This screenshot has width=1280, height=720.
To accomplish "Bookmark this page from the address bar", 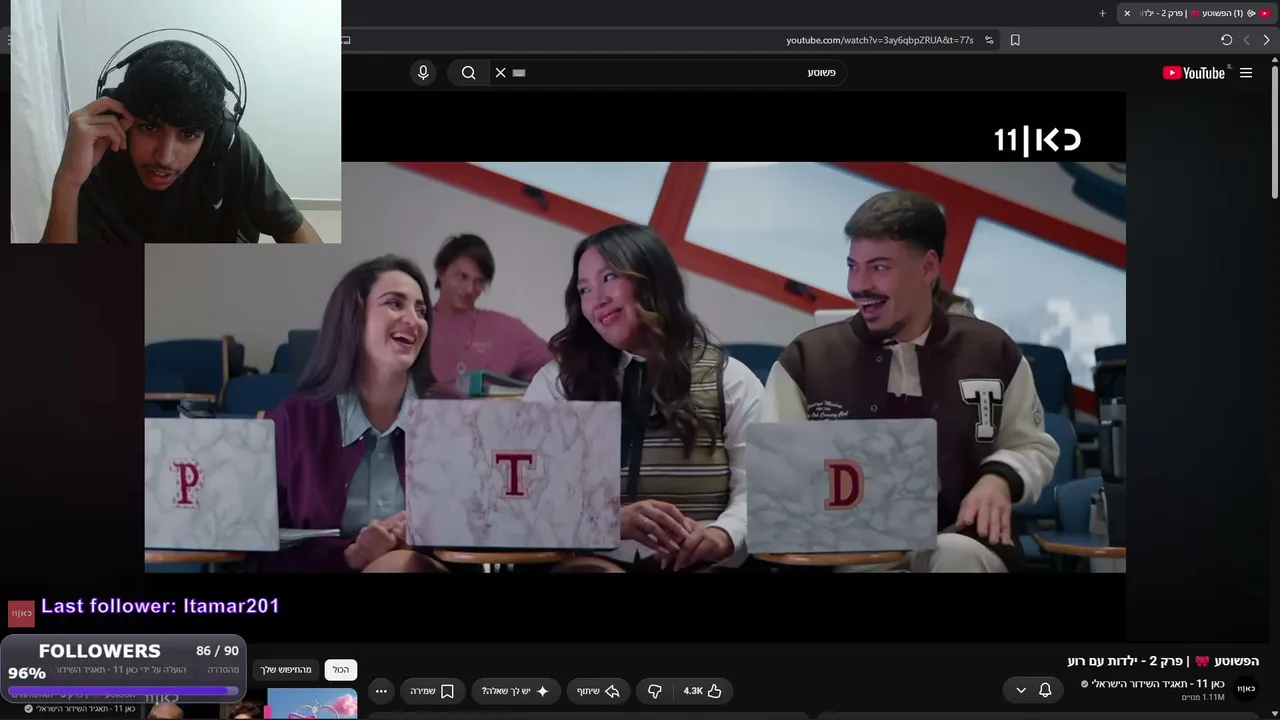I will pos(1015,40).
